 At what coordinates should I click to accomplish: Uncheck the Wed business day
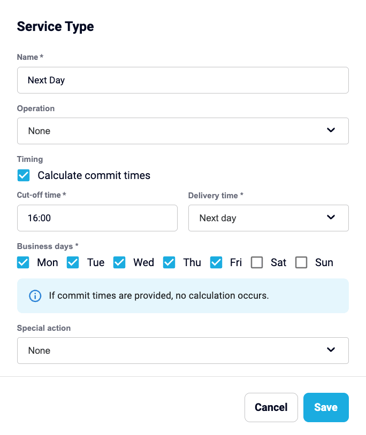[119, 262]
